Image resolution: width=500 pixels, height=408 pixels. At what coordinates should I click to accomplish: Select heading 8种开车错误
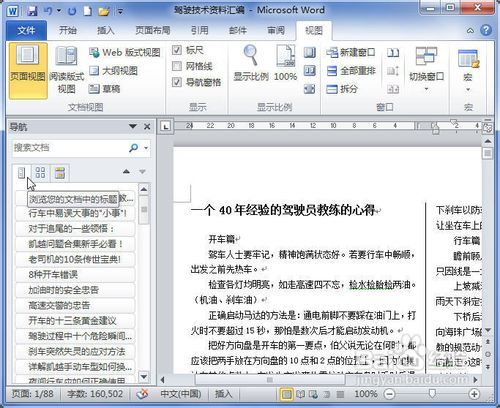point(75,275)
